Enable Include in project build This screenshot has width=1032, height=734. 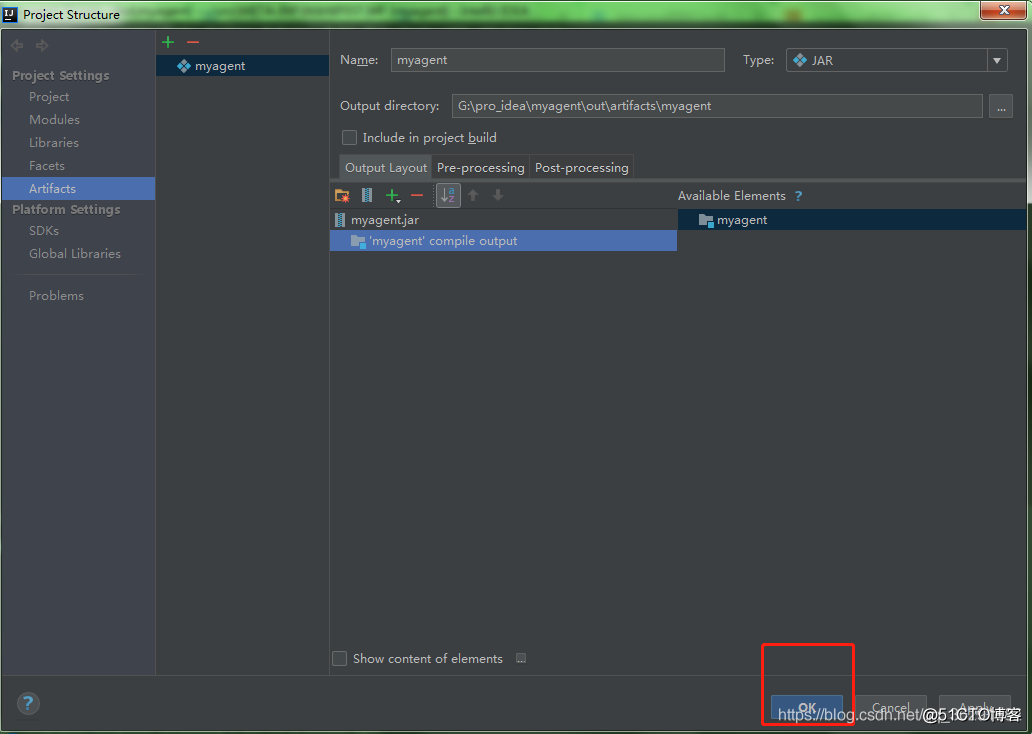coord(349,138)
